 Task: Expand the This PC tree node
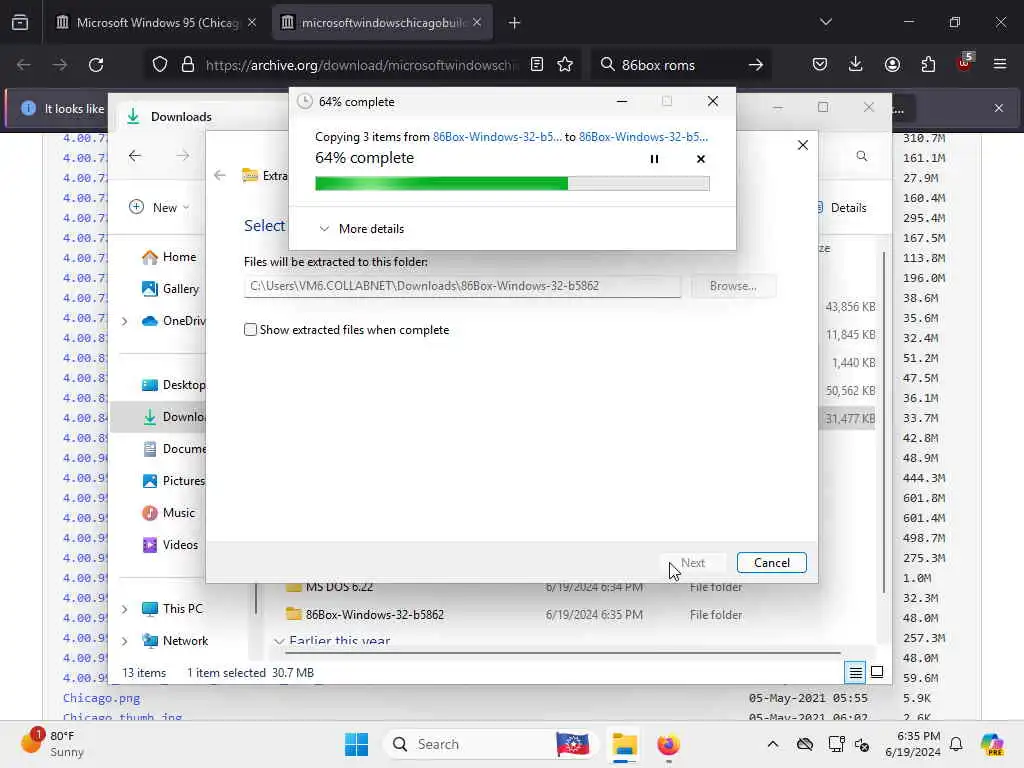click(x=125, y=609)
